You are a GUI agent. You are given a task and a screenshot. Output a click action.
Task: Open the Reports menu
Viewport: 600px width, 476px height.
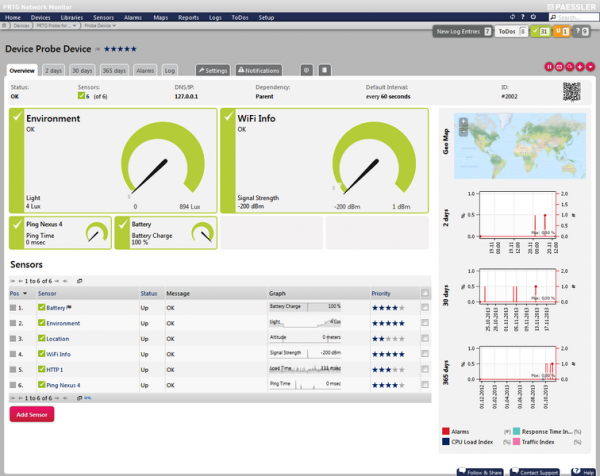pos(188,18)
